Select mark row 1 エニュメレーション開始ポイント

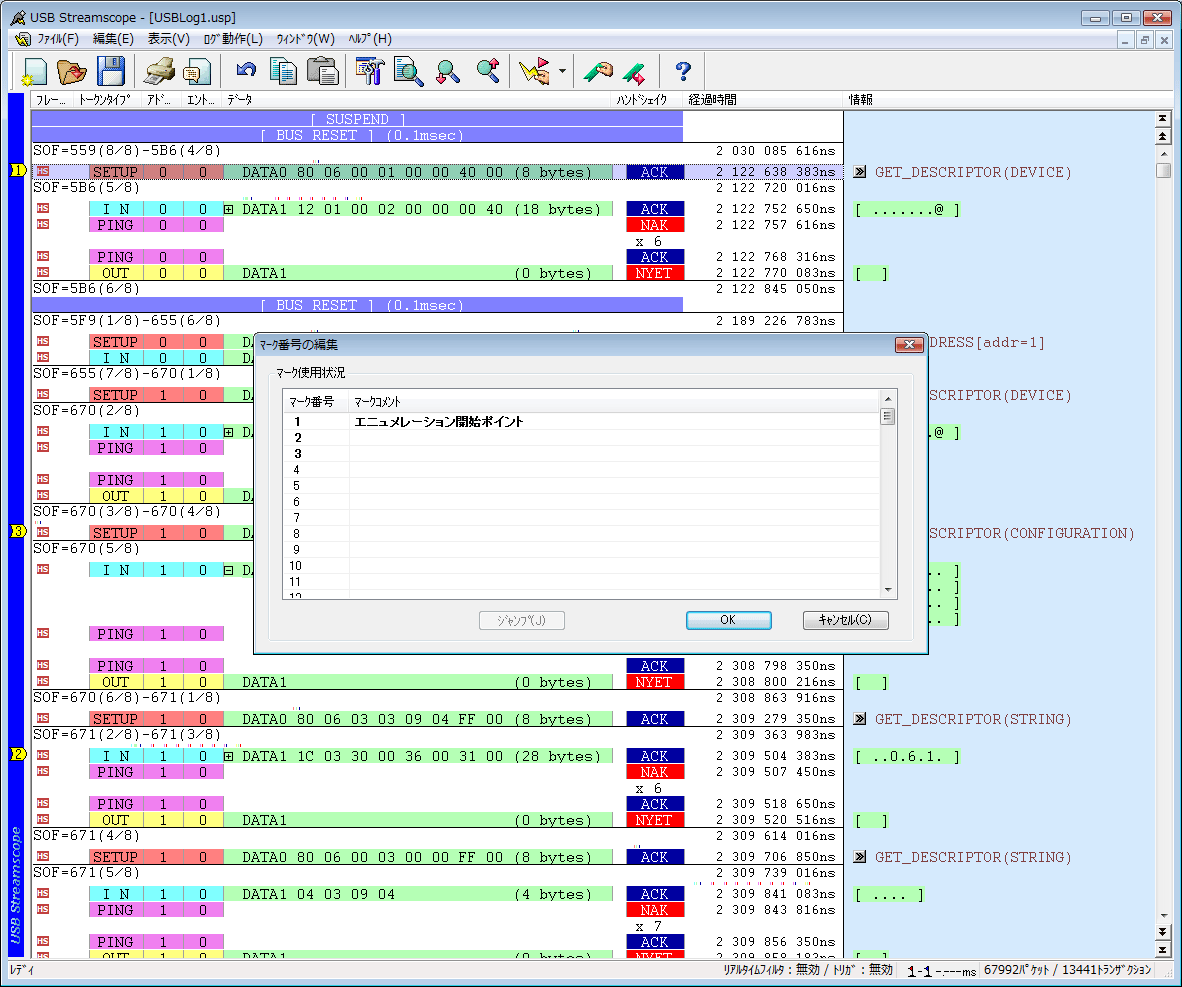[x=580, y=421]
